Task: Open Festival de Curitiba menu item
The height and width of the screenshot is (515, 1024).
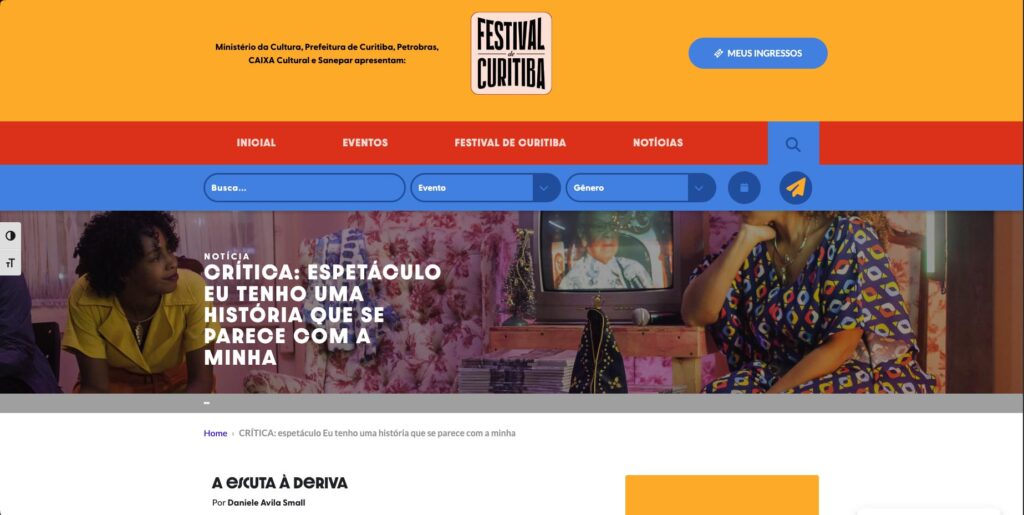Action: 510,142
